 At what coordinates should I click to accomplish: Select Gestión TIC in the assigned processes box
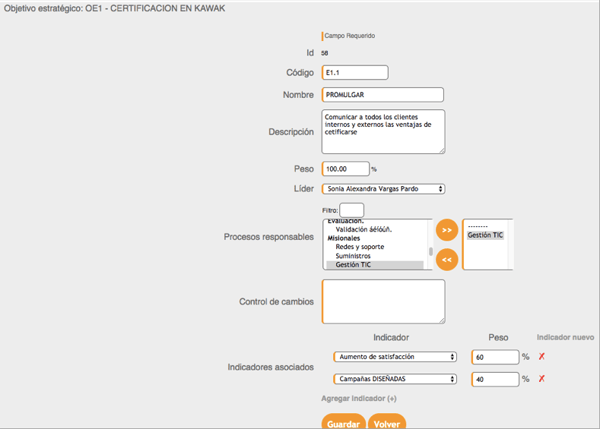(x=485, y=235)
